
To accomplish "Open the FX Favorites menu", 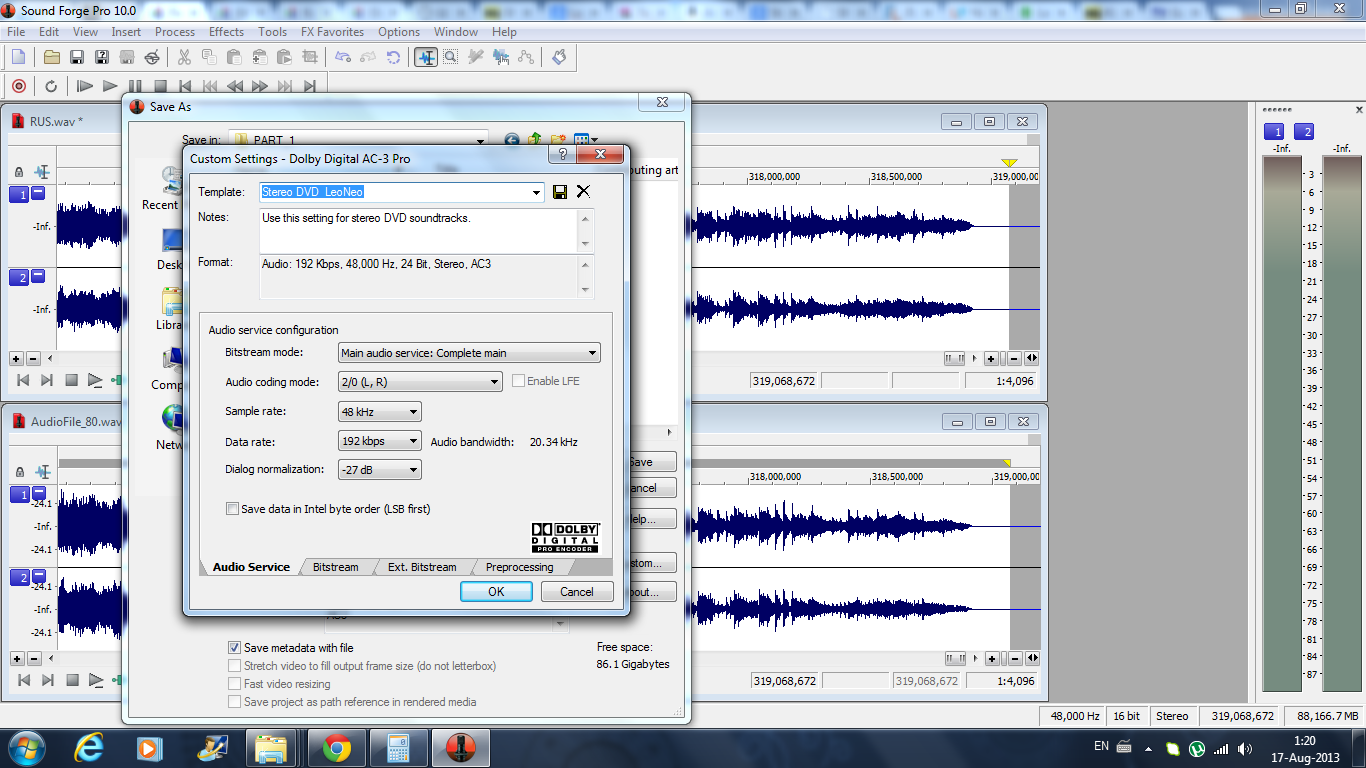I will (332, 32).
